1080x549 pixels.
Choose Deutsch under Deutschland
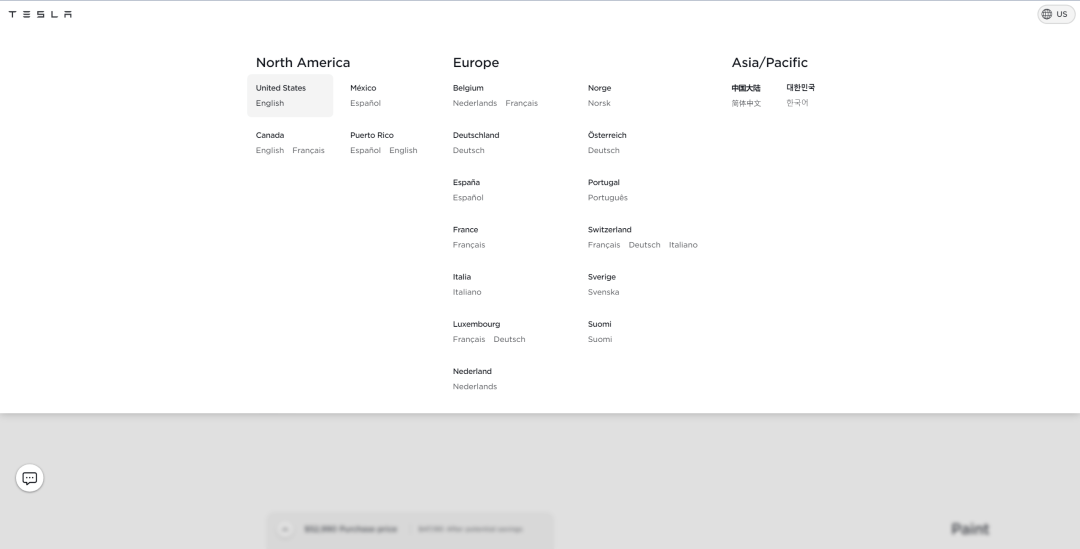pyautogui.click(x=468, y=150)
